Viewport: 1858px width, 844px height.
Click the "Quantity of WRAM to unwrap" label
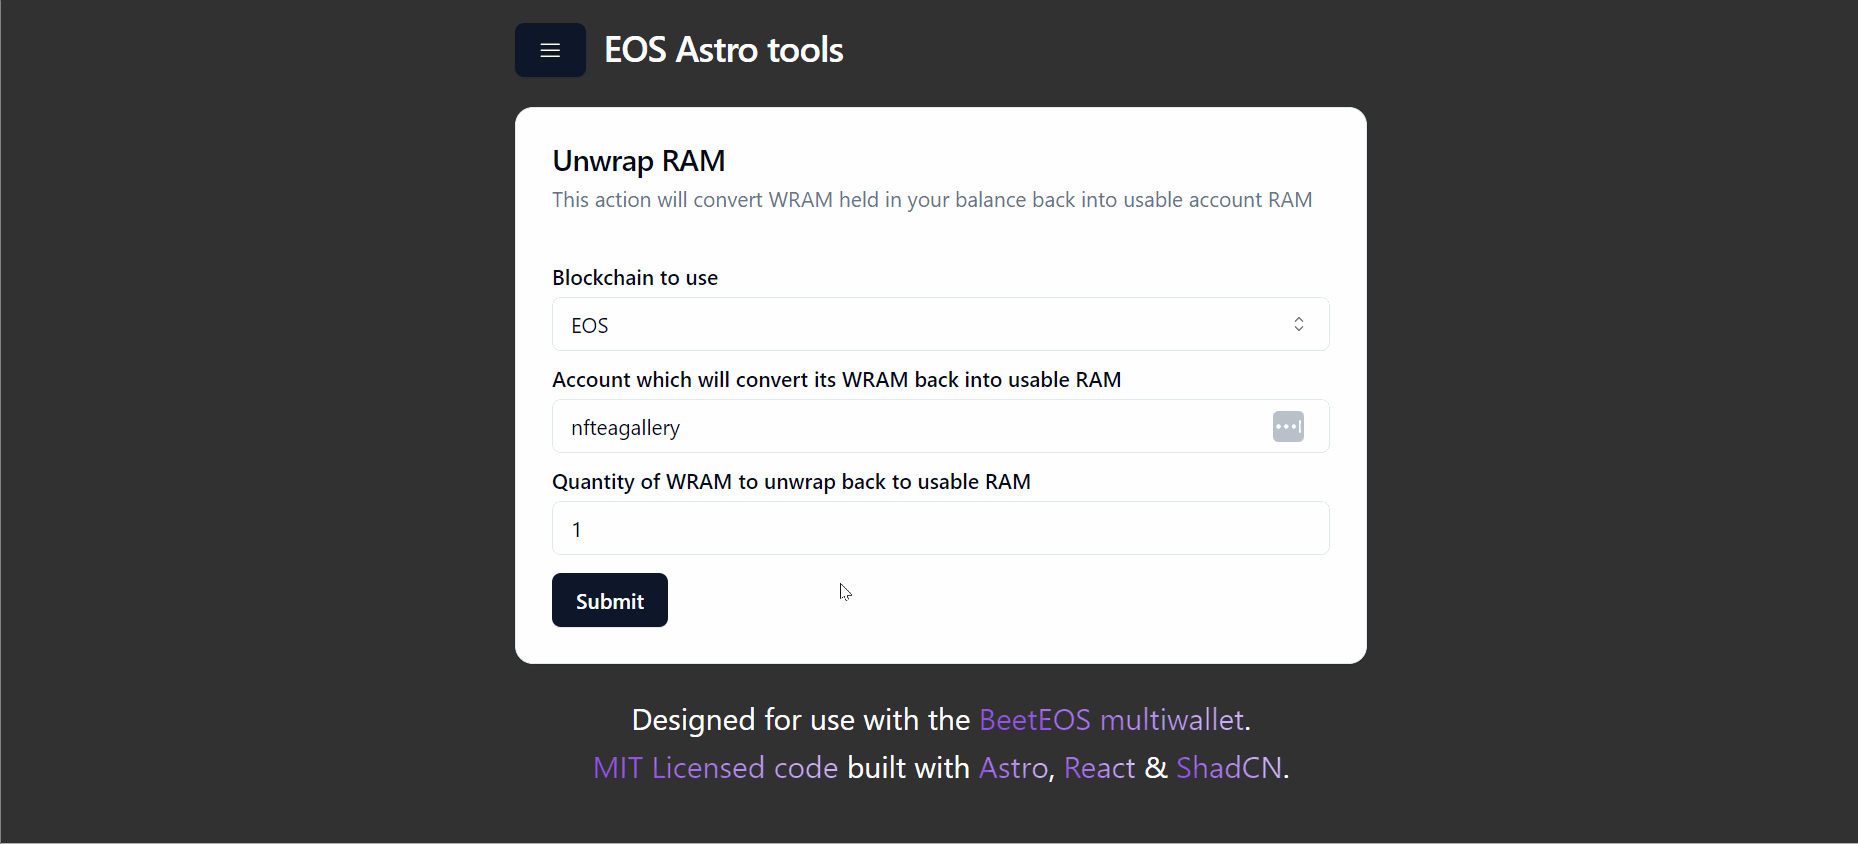[x=791, y=482]
